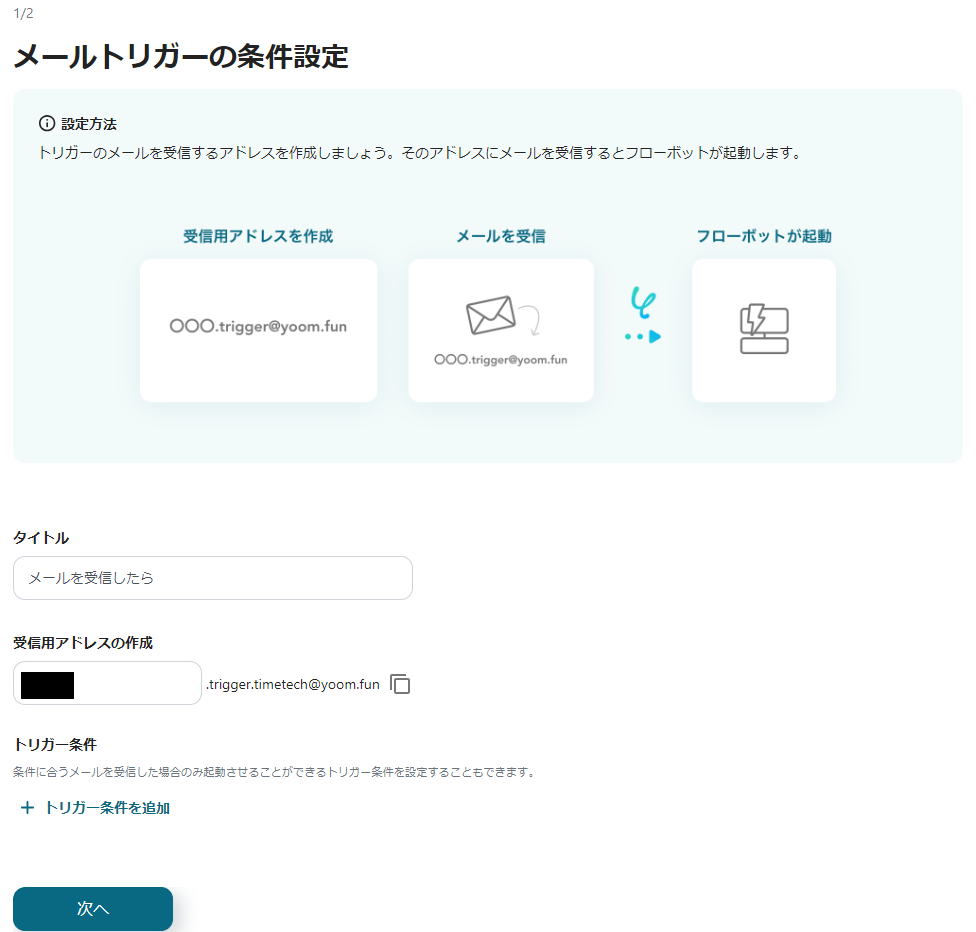Click the .trigger.timetech@yoom.fun text
Screen dimensions: 976x932
(293, 684)
